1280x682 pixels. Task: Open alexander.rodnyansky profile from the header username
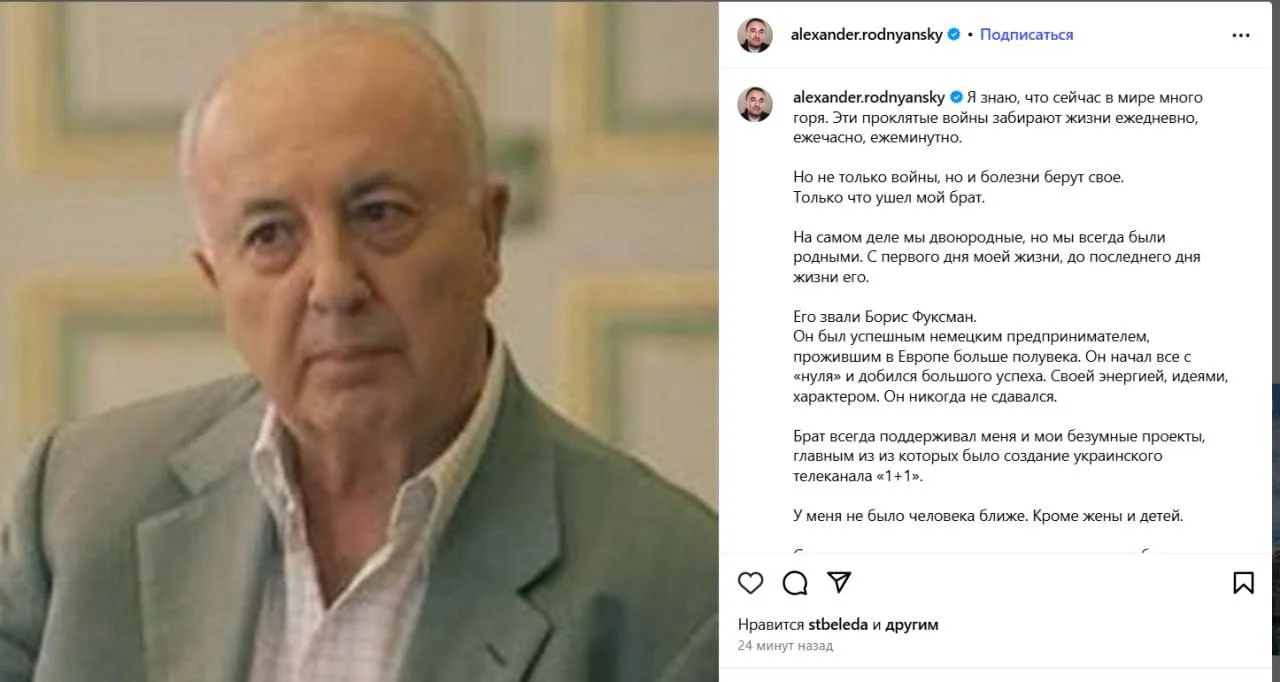pyautogui.click(x=868, y=34)
